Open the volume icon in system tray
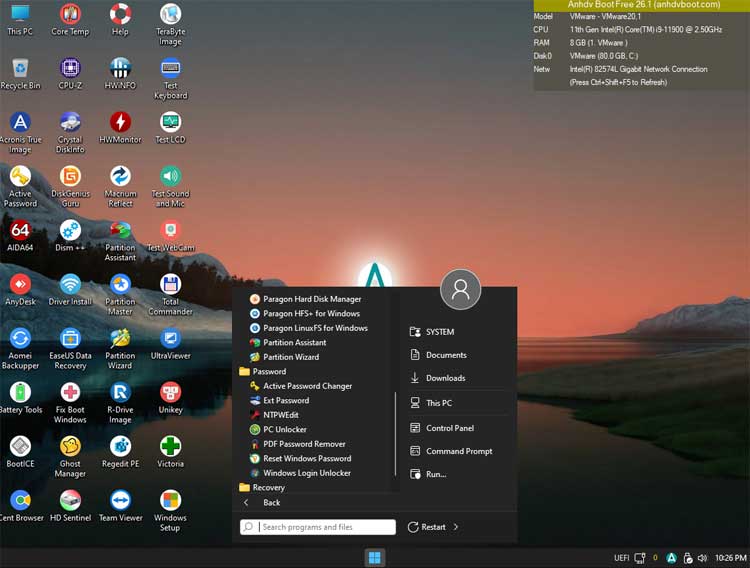750x568 pixels. 702,558
